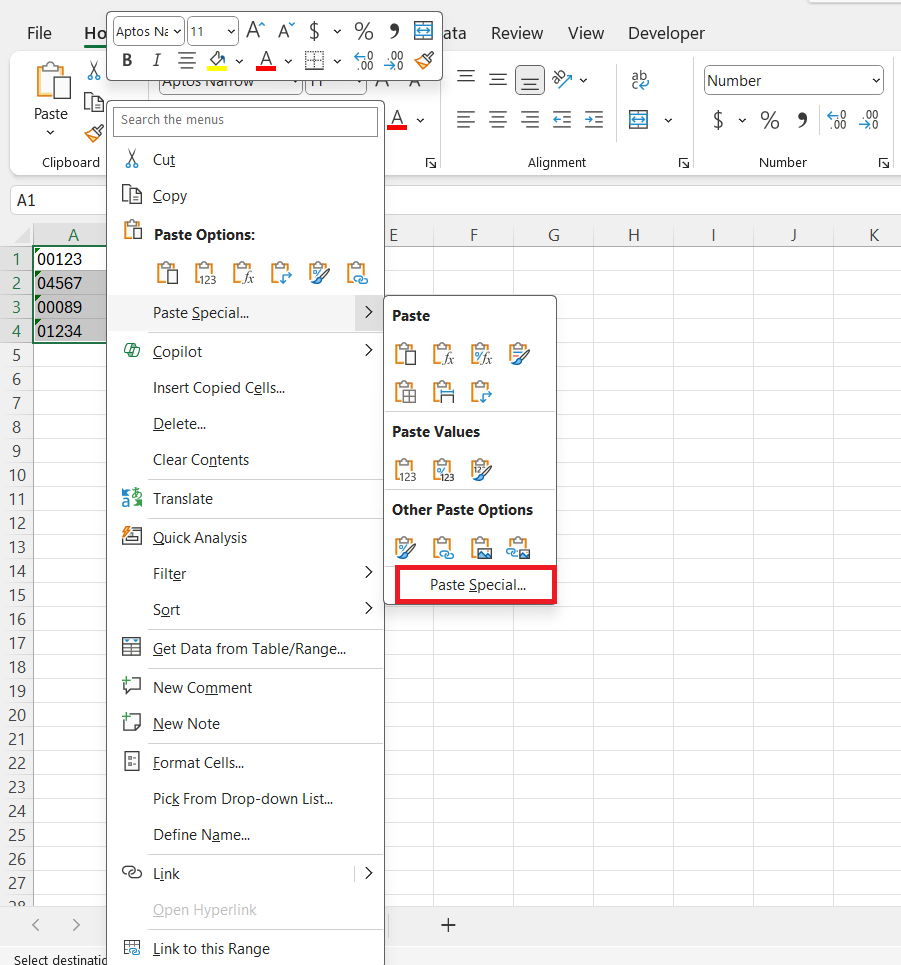Toggle Italic in the mini toolbar

point(156,60)
